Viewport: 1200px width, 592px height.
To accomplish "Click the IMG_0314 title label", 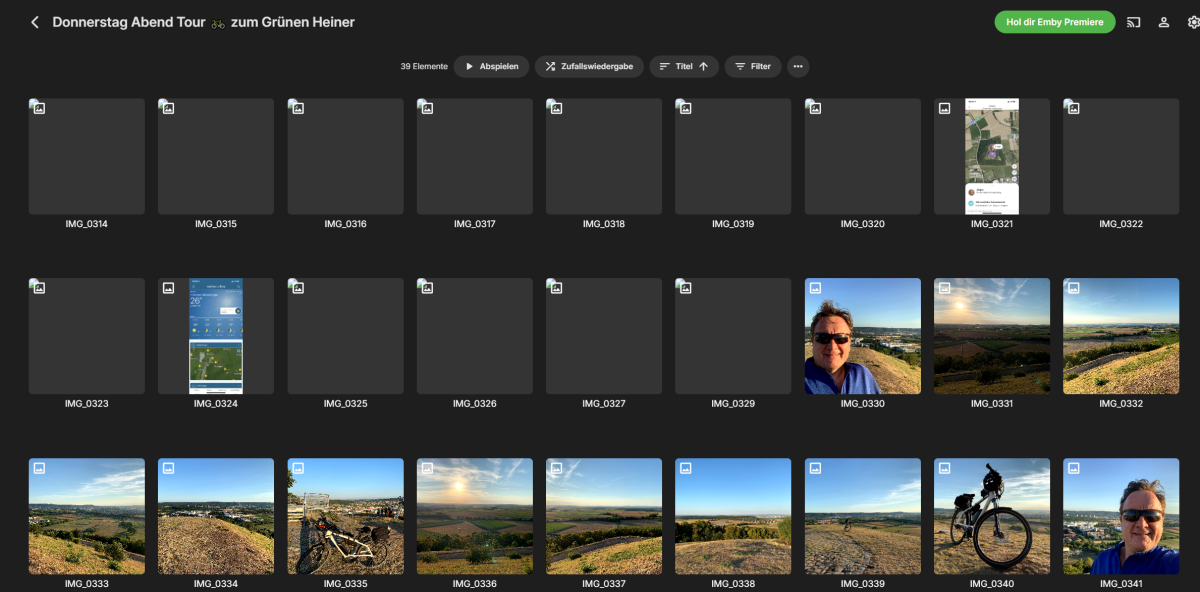I will pyautogui.click(x=86, y=224).
